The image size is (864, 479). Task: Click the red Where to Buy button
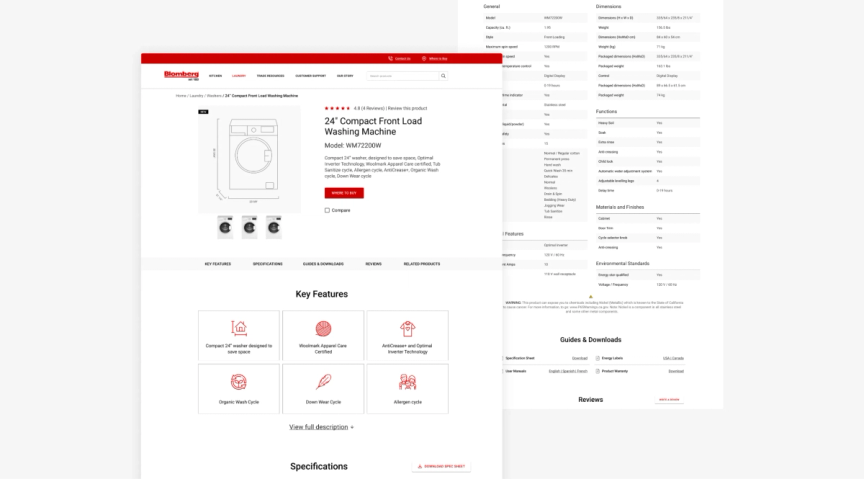tap(344, 193)
